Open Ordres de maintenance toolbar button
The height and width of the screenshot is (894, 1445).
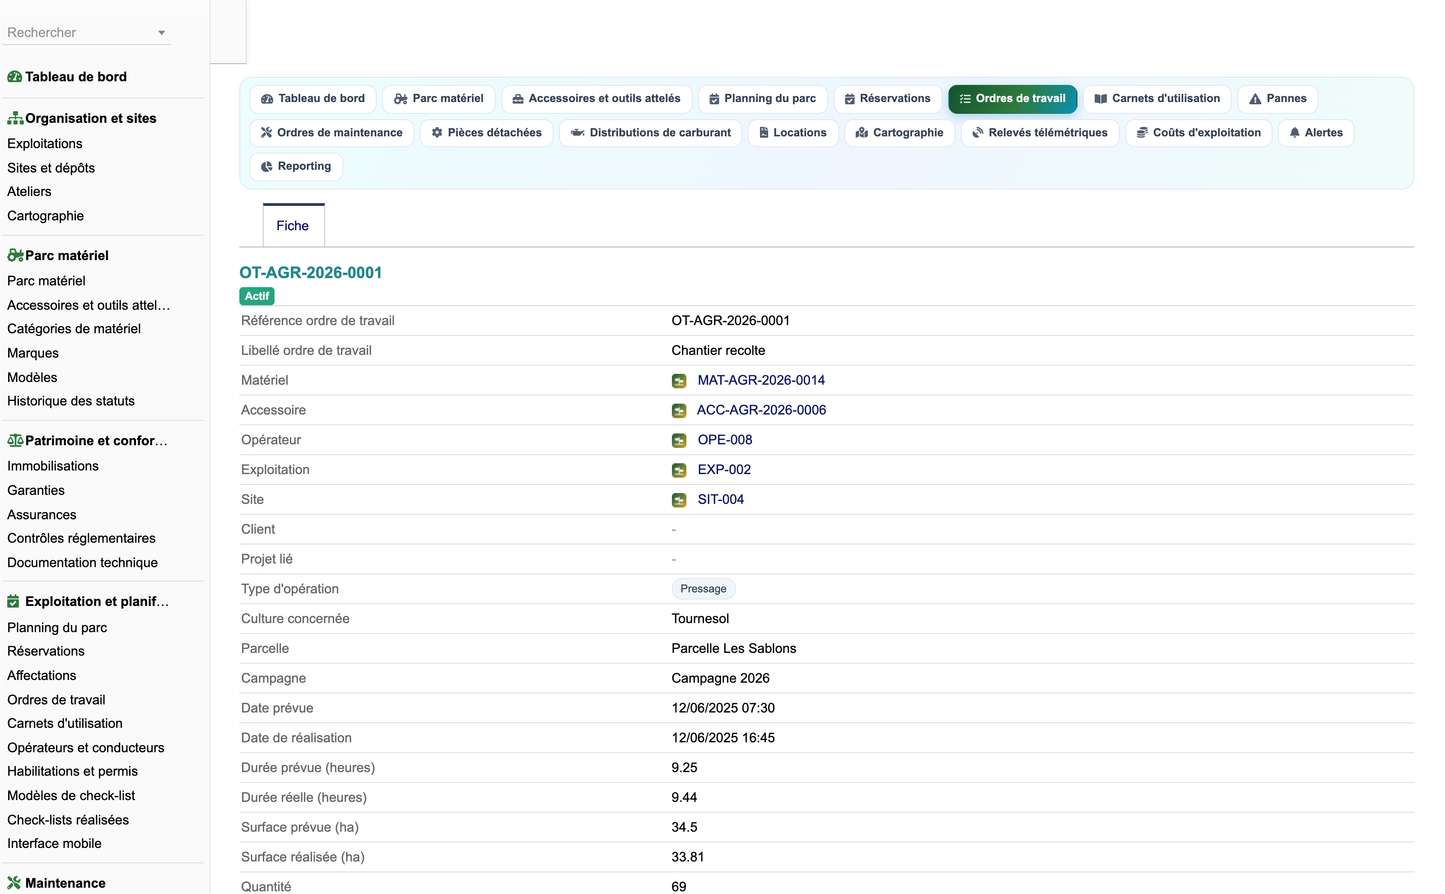(332, 133)
